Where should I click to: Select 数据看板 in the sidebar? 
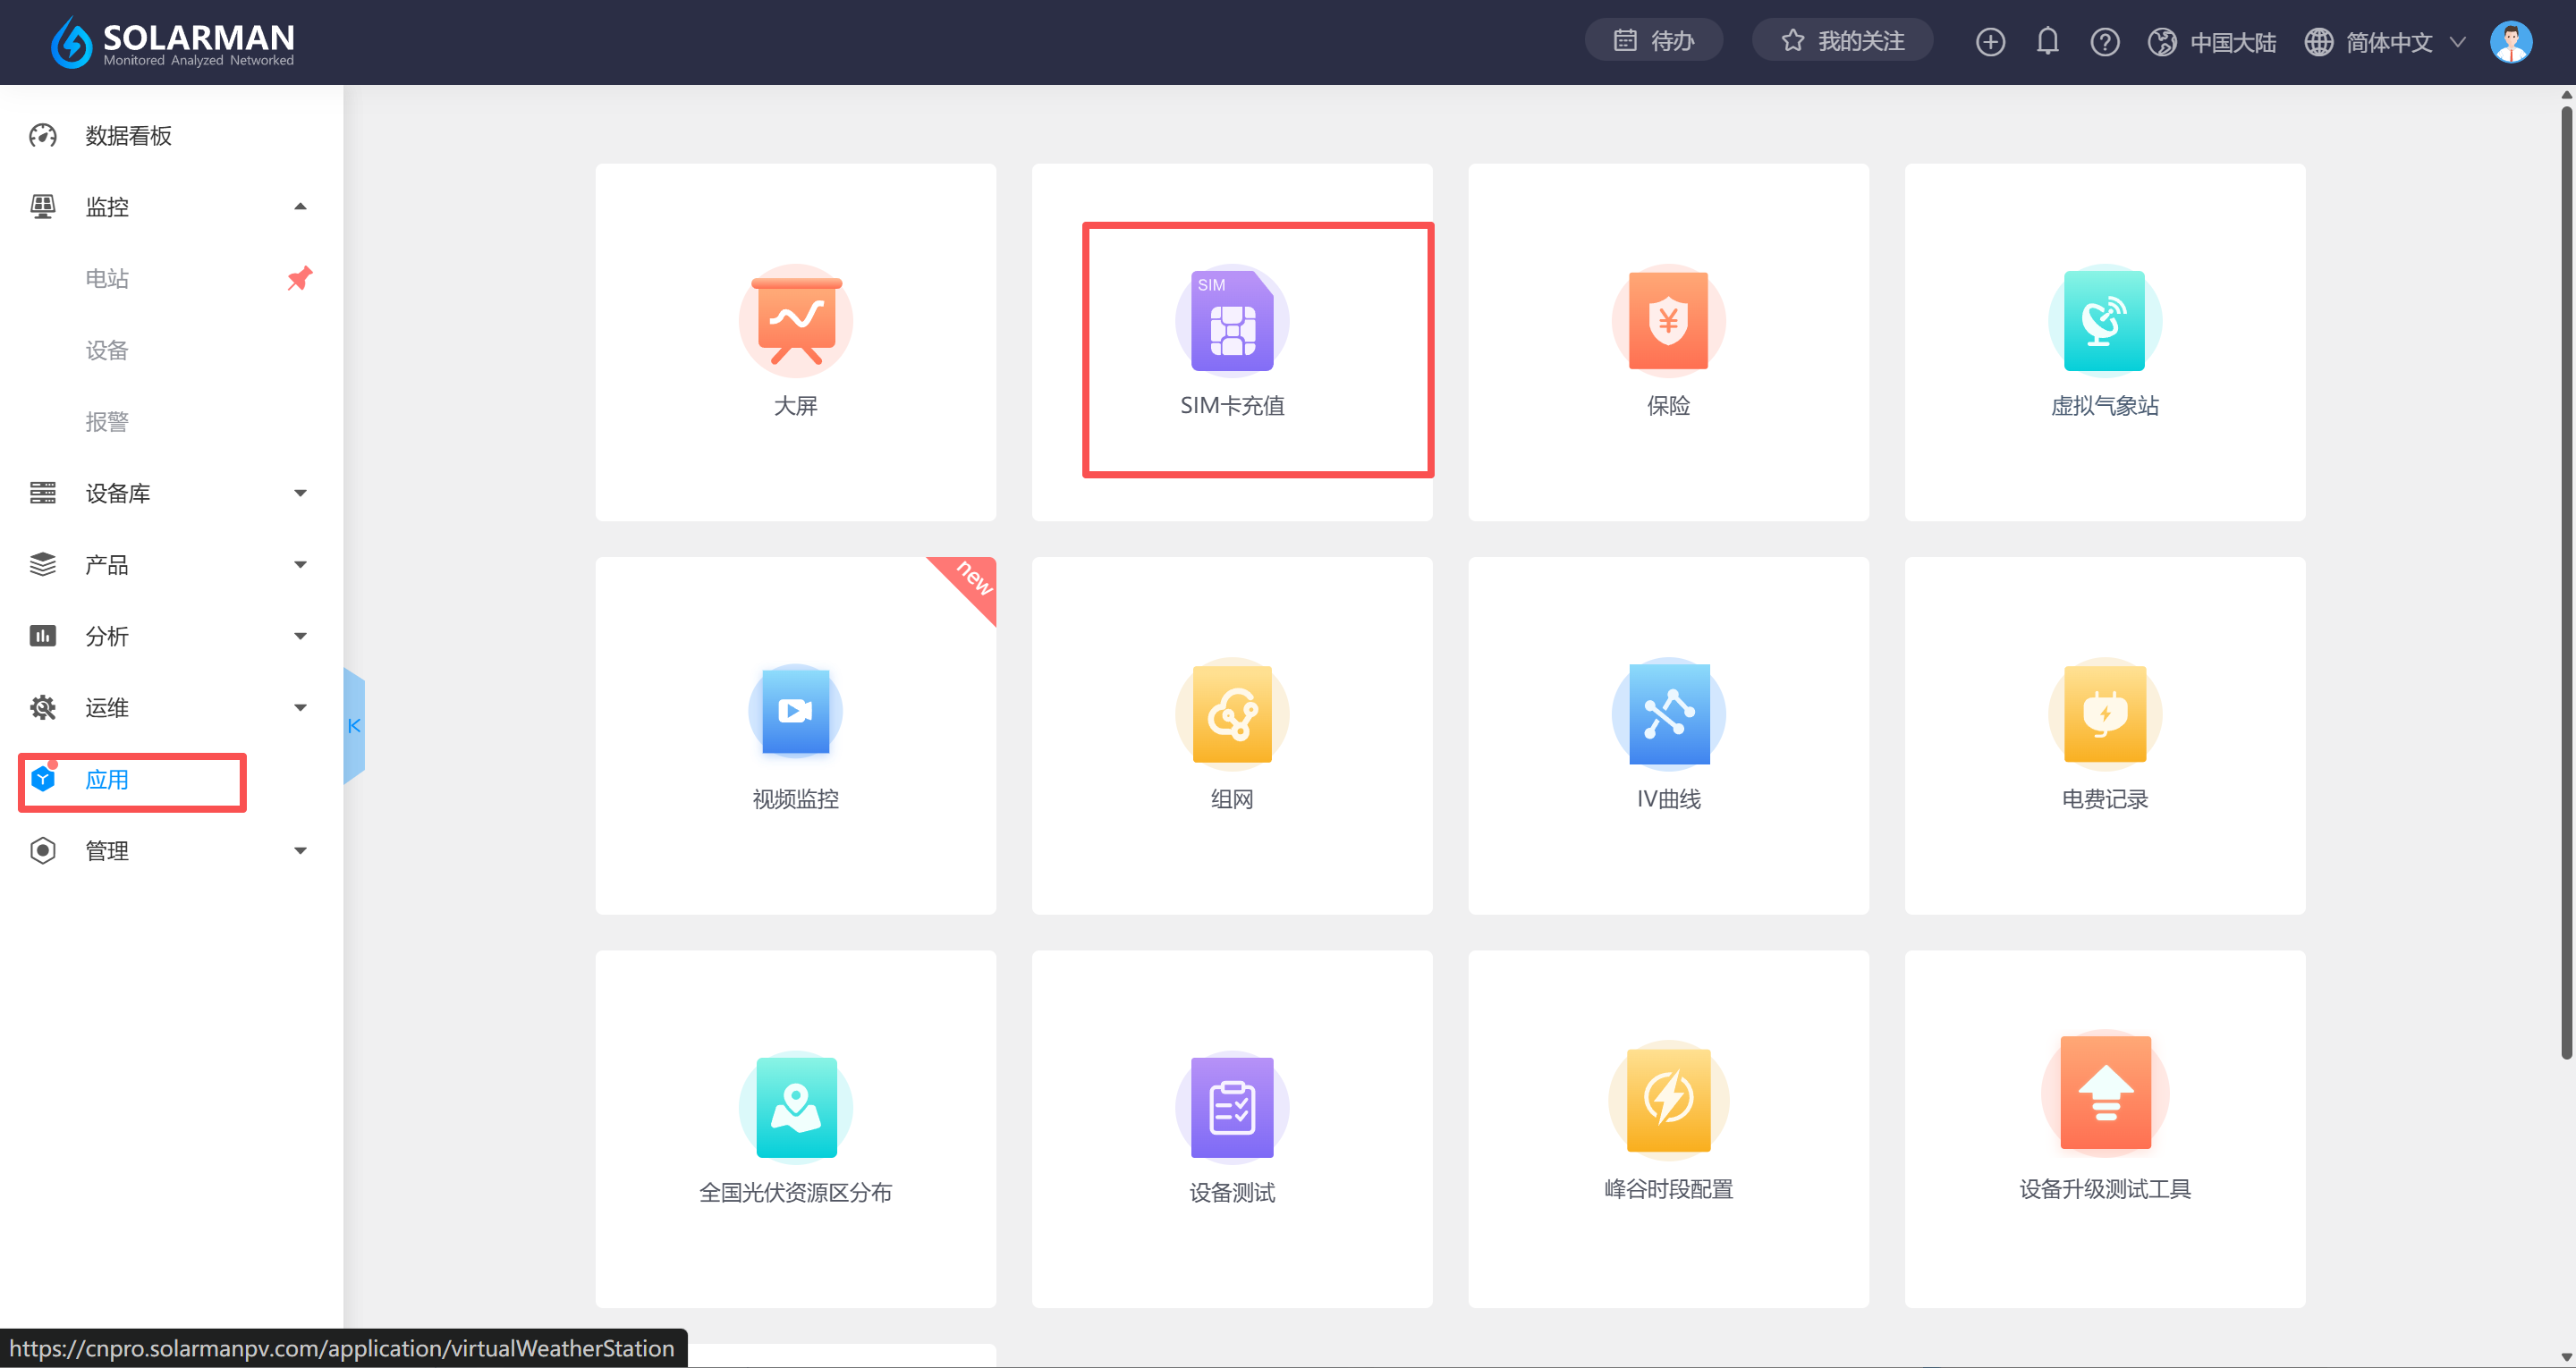coord(128,136)
